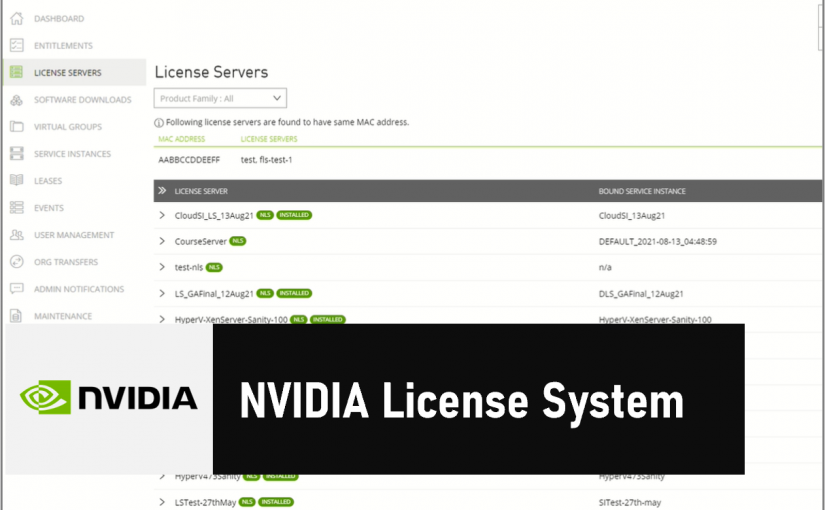Click the CloudSI_LS_13Aug21 server name

[x=214, y=215]
